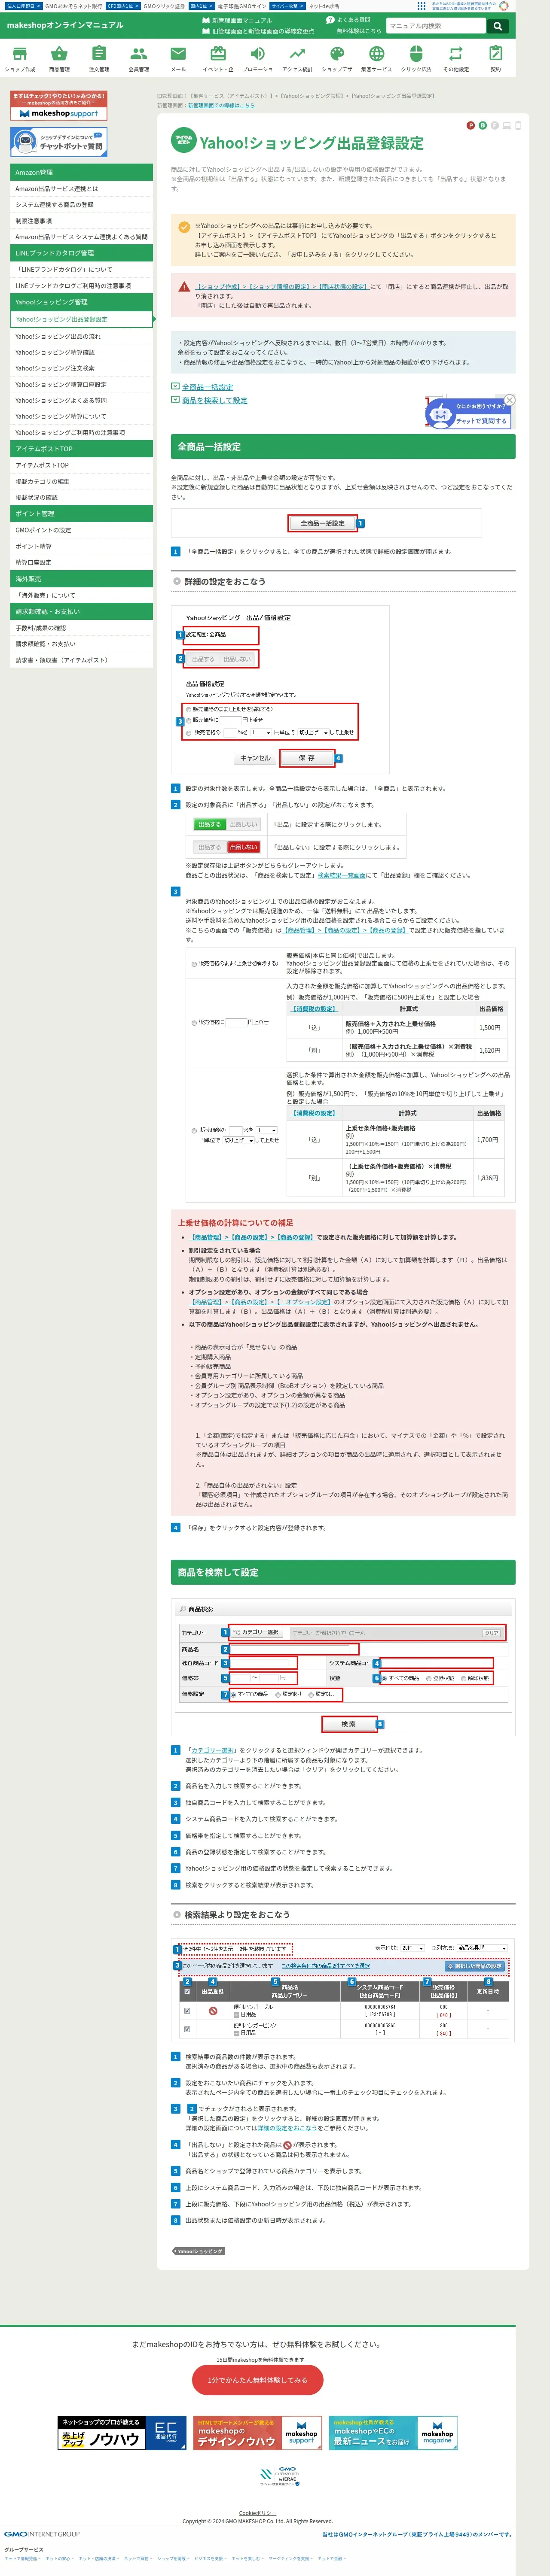Image resolution: width=550 pixels, height=2576 pixels.
Task: Jump to 商品を検索して設定 anchor link
Action: [214, 400]
